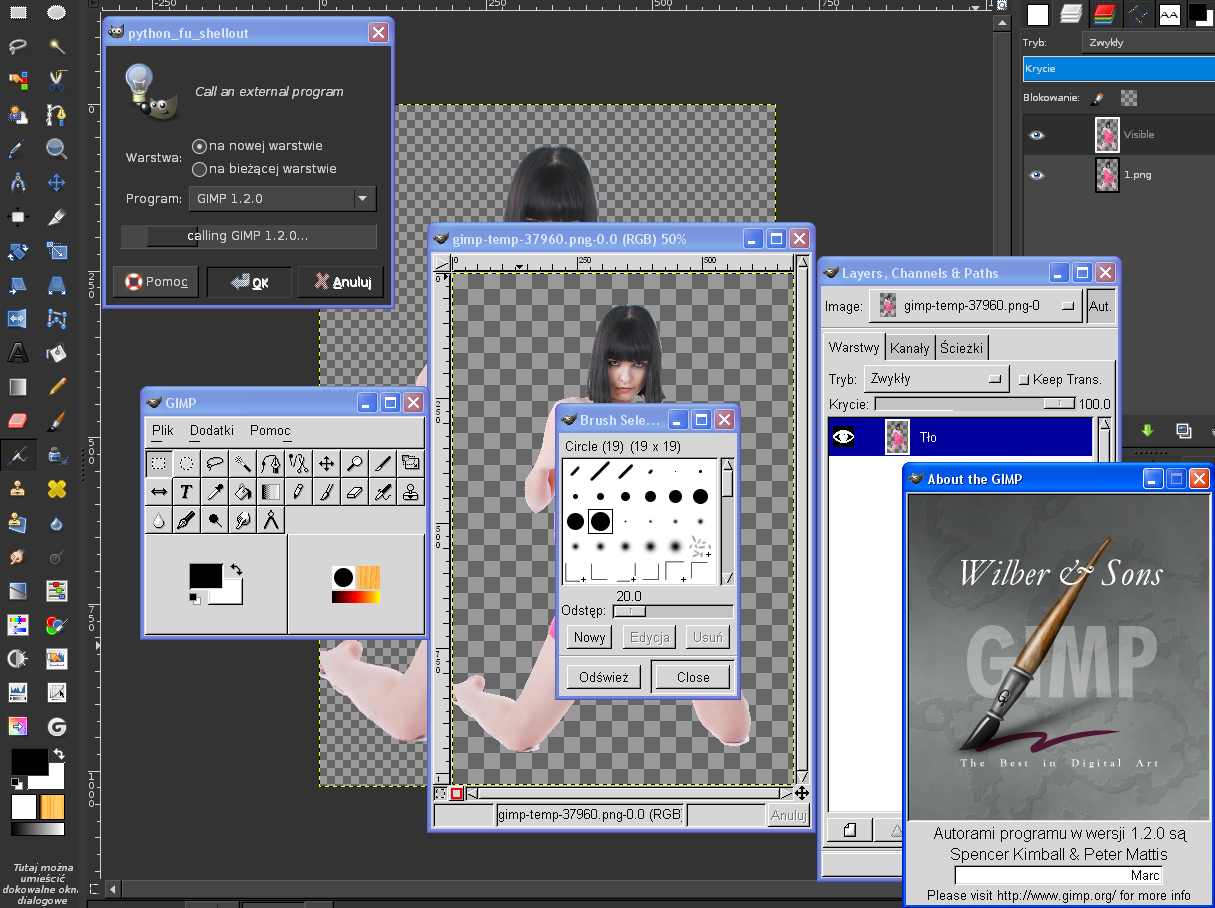The image size is (1215, 908).
Task: Choose the Zoom magnifier in main left toolbox
Action: (57, 149)
